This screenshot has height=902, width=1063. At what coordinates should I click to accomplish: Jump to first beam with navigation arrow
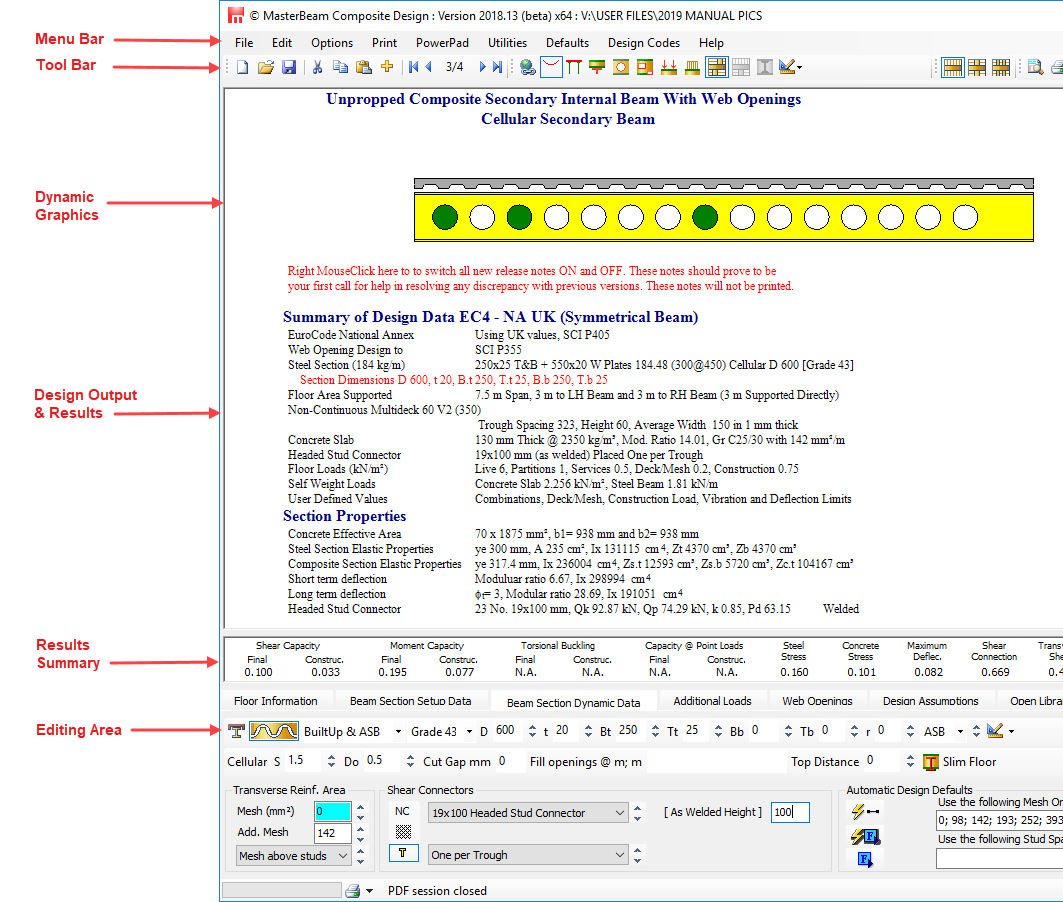click(x=413, y=68)
